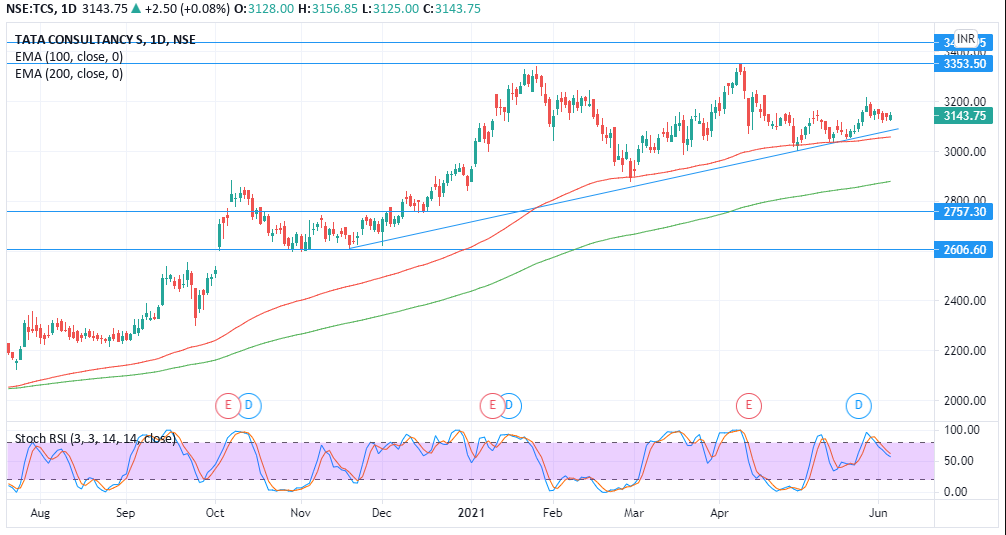Open the dividend D marker in January 2021
1006x535 pixels.
point(511,405)
